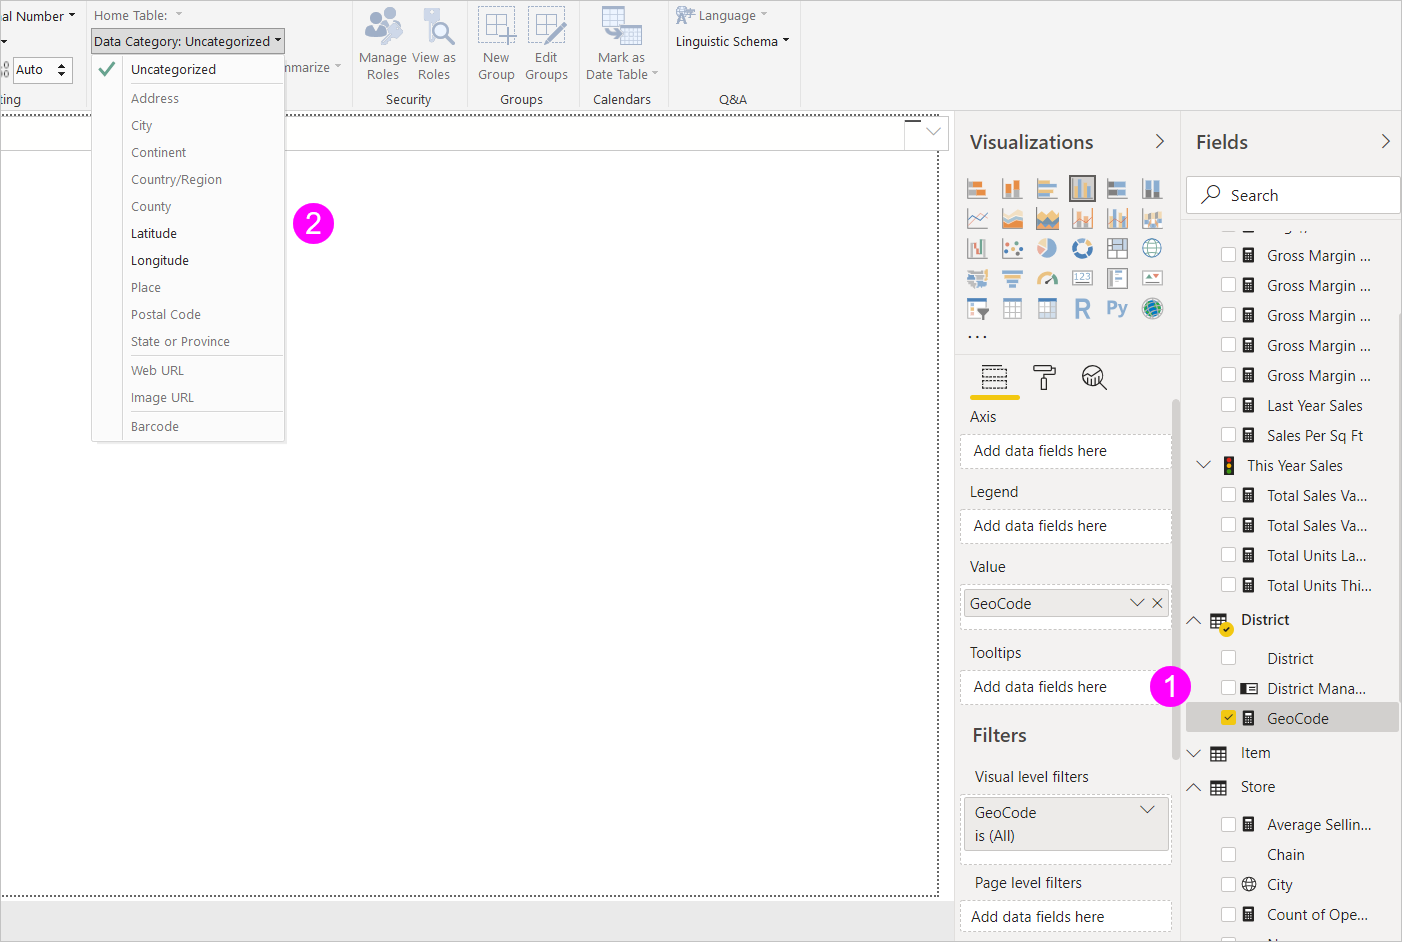This screenshot has width=1402, height=942.
Task: Insert the Python visual
Action: [1117, 308]
